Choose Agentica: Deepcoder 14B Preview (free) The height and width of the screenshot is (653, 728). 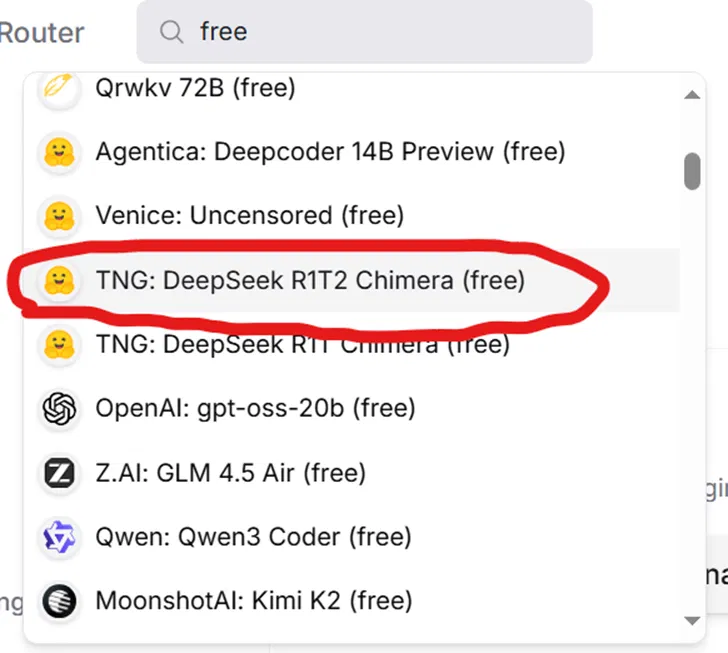tap(330, 152)
